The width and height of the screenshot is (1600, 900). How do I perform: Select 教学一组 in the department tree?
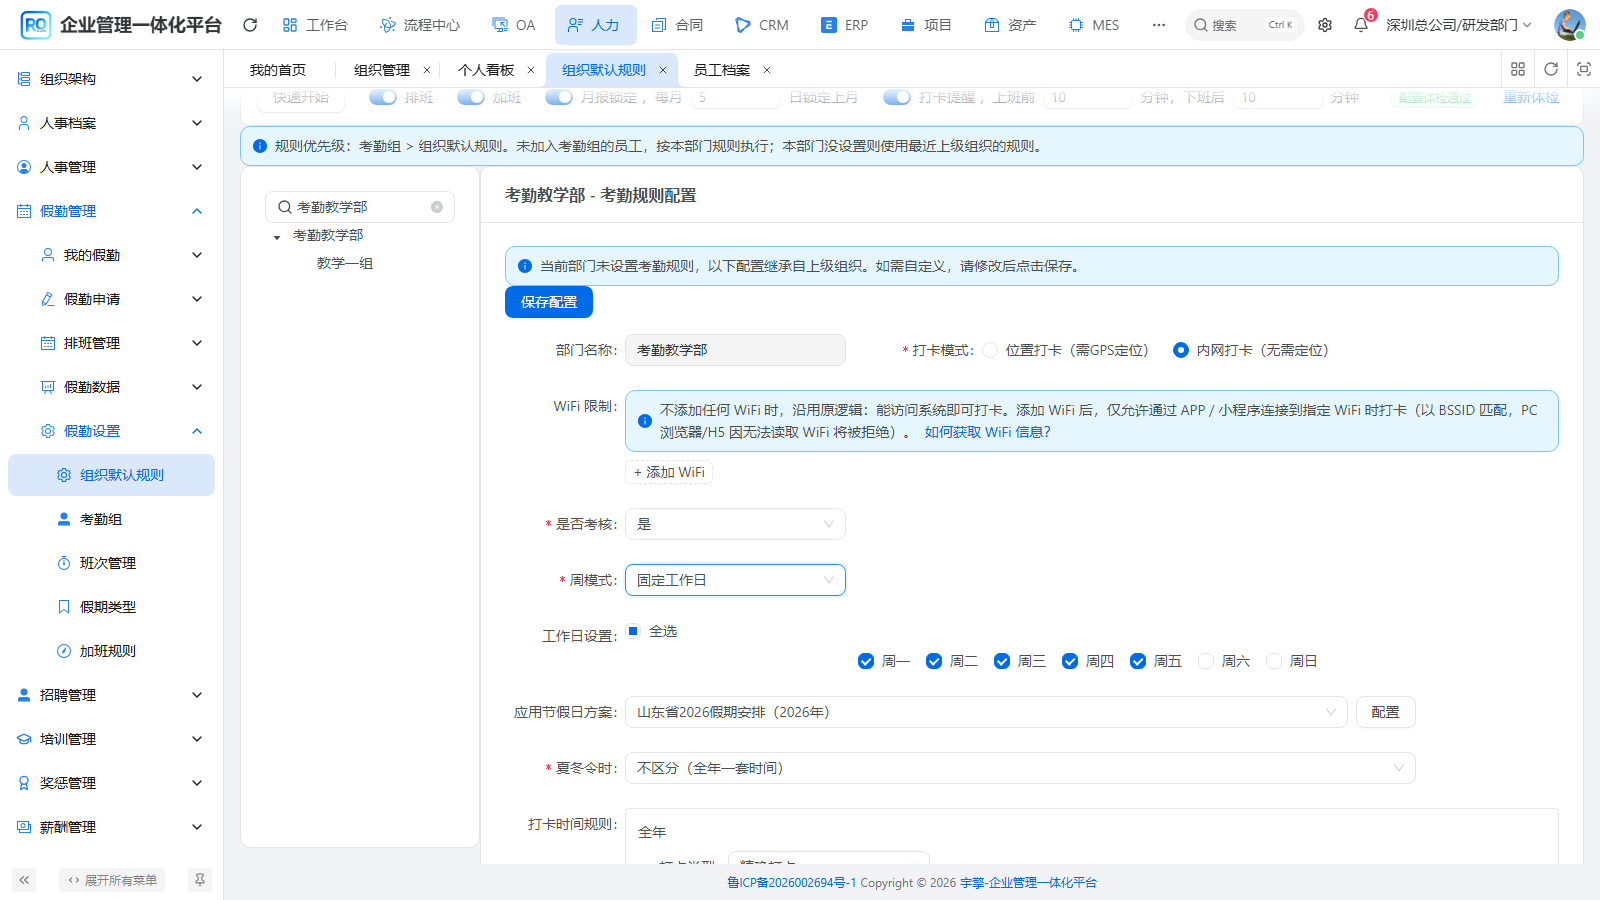click(345, 263)
